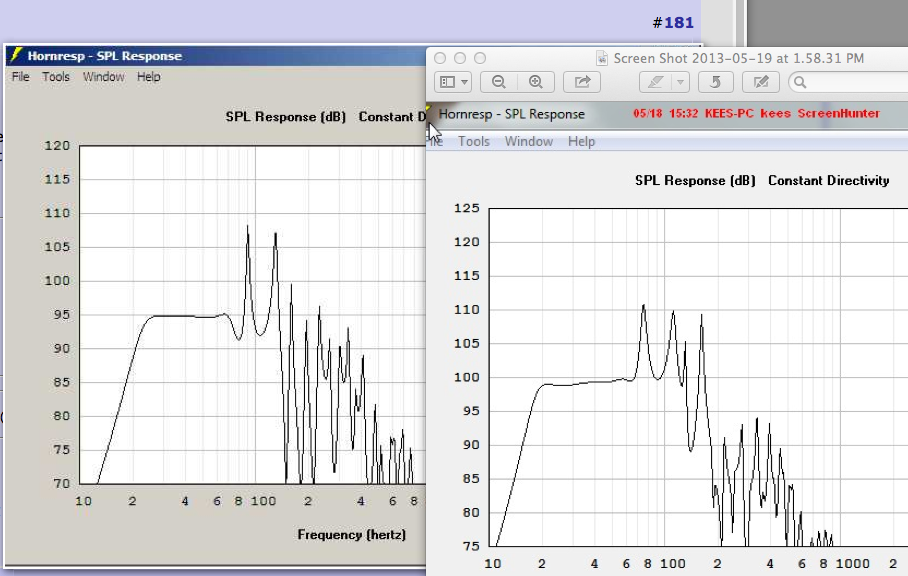Expand sidebar view dropdown arrow in Preview

(464, 82)
